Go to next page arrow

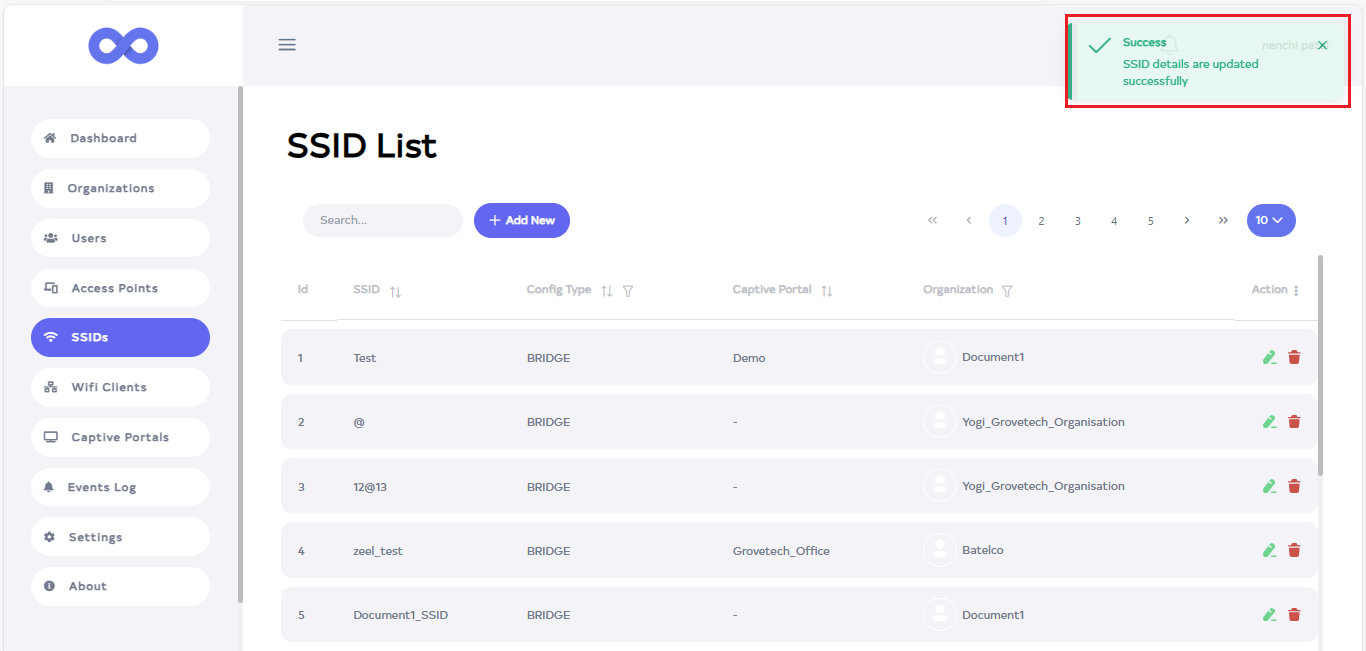pyautogui.click(x=1187, y=220)
